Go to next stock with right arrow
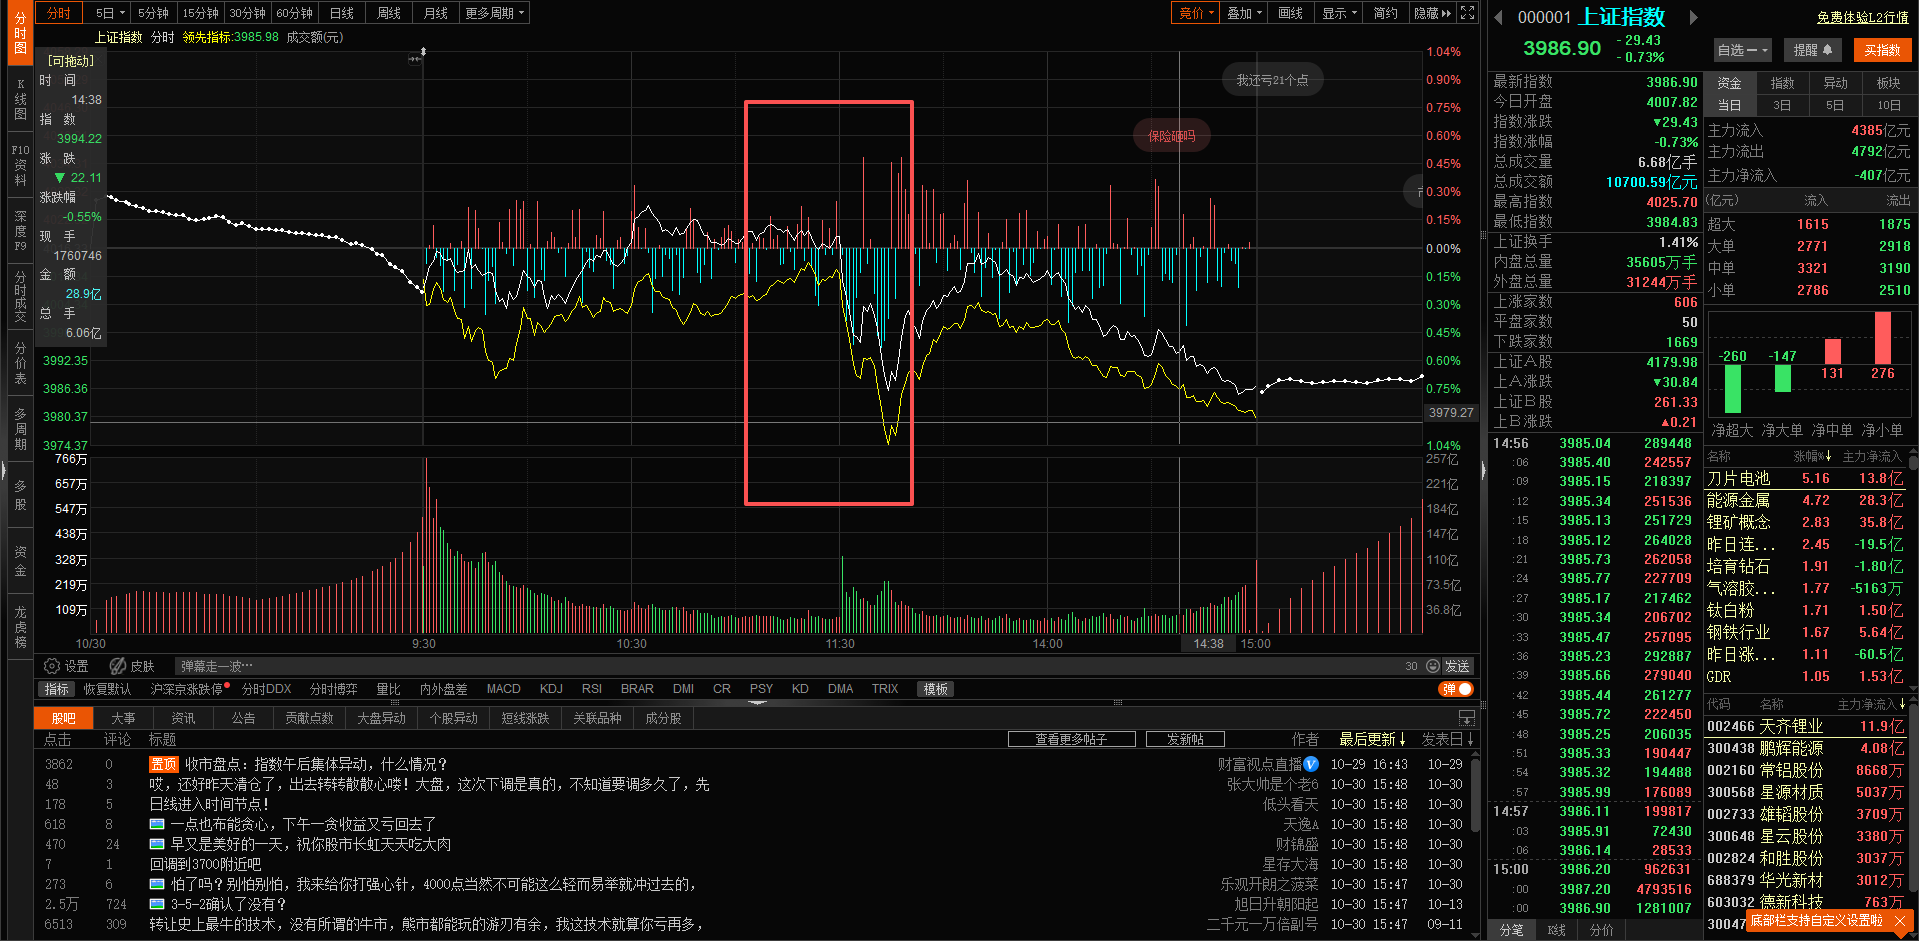 click(1693, 17)
